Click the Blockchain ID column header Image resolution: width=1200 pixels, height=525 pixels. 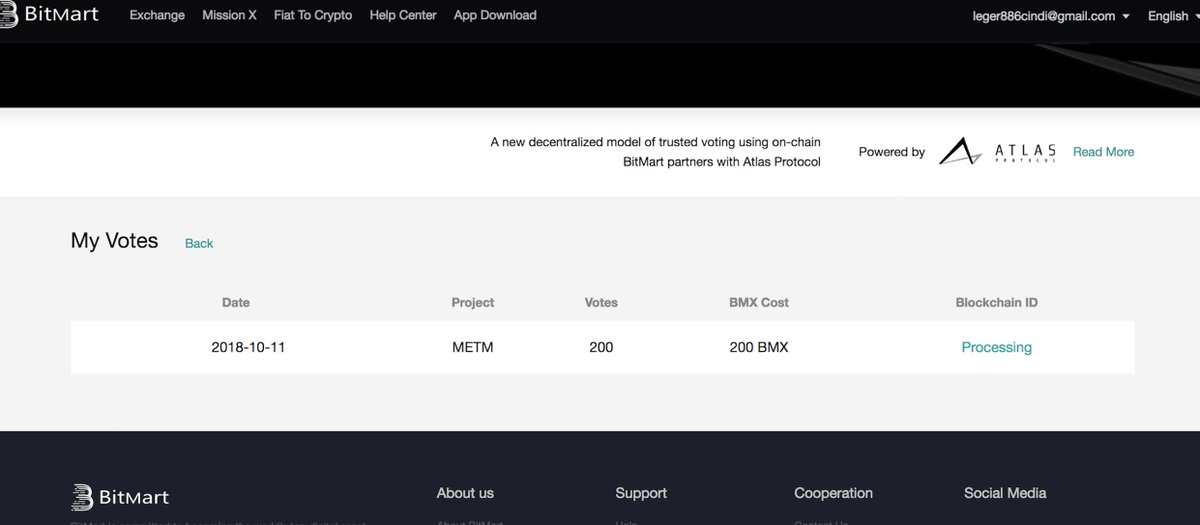point(996,302)
